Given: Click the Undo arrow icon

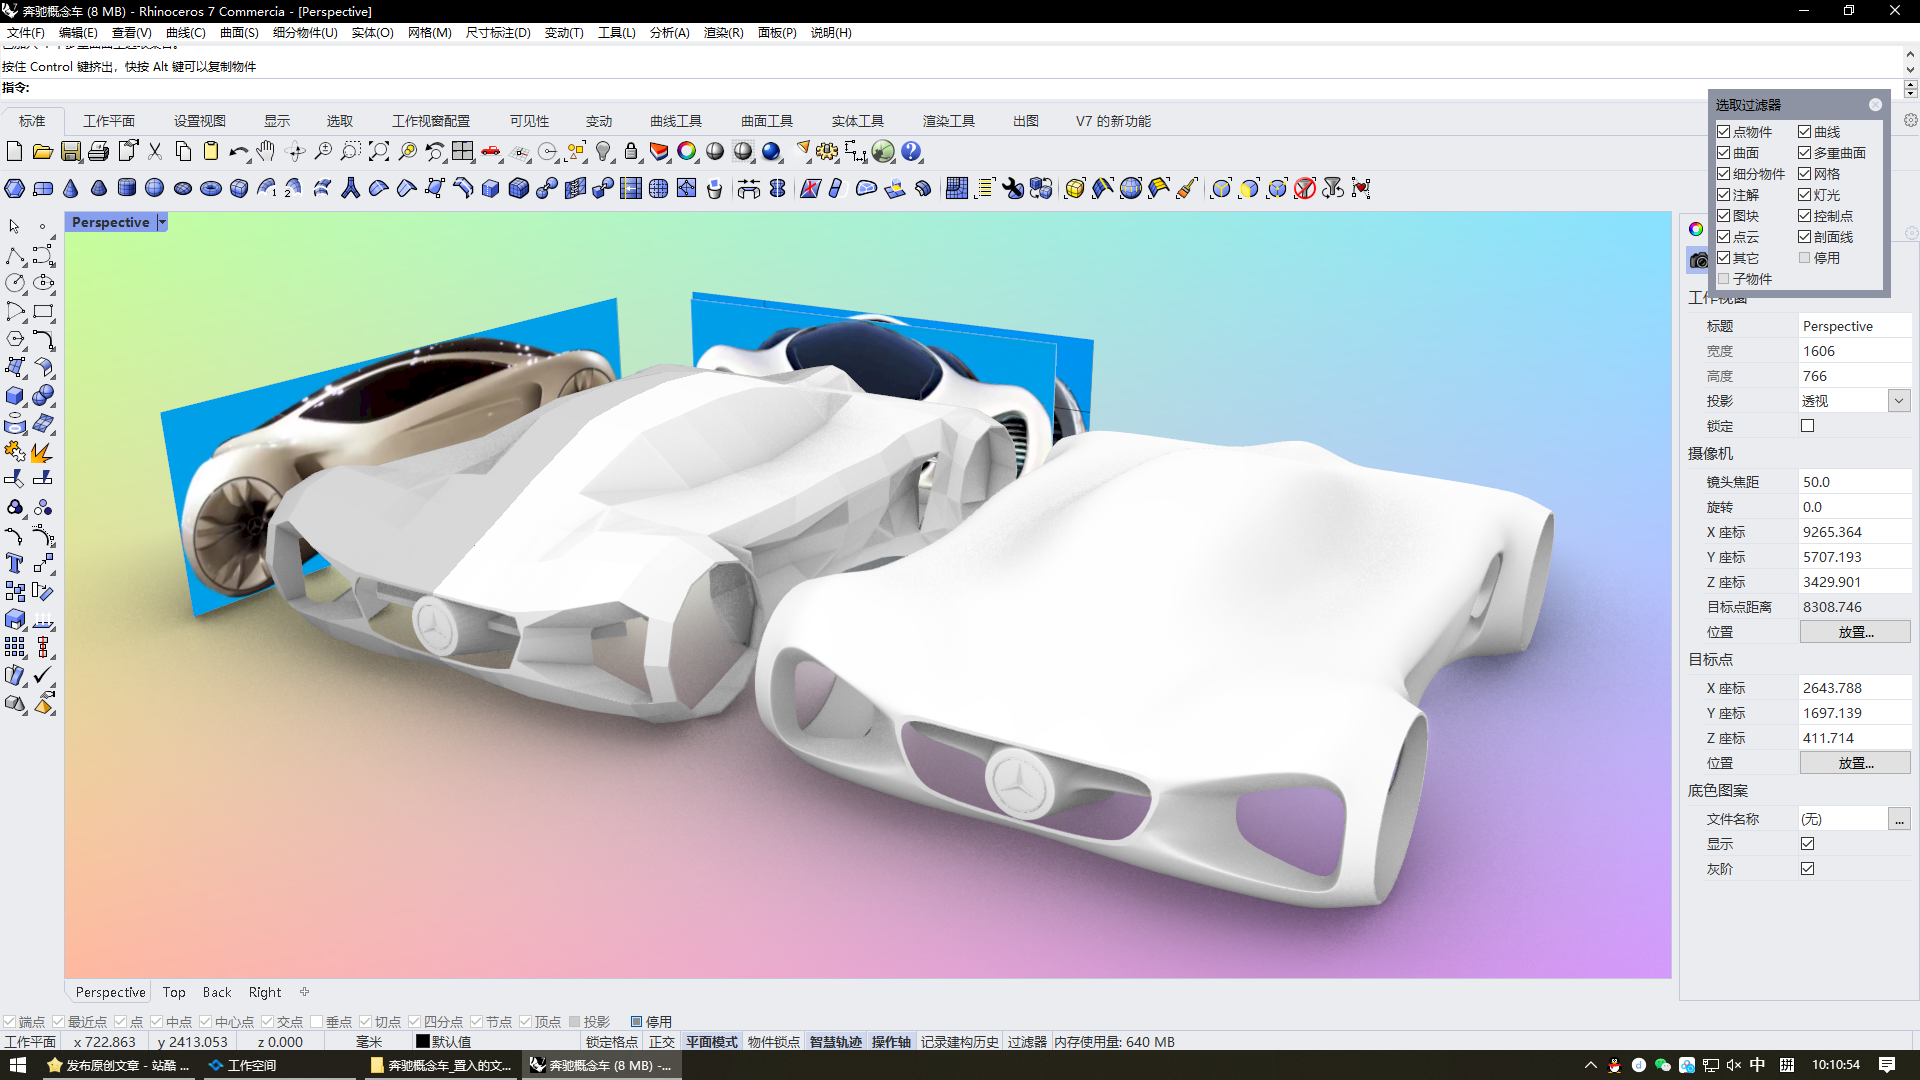Looking at the screenshot, I should pyautogui.click(x=237, y=152).
